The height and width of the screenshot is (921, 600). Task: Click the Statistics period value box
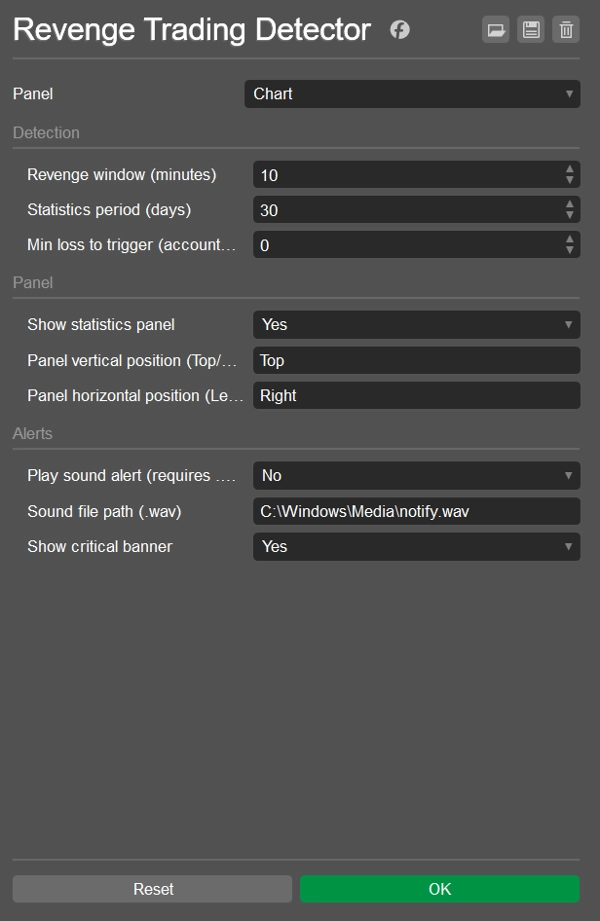pos(400,209)
